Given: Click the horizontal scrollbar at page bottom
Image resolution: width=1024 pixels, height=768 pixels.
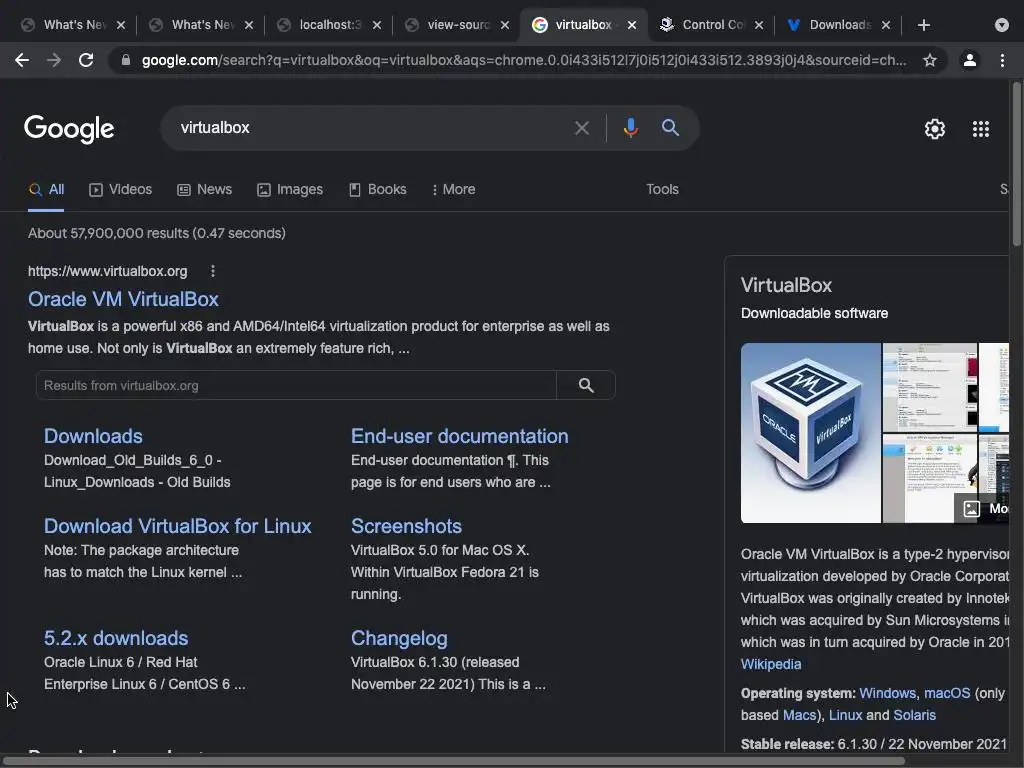Looking at the screenshot, I should [450, 761].
